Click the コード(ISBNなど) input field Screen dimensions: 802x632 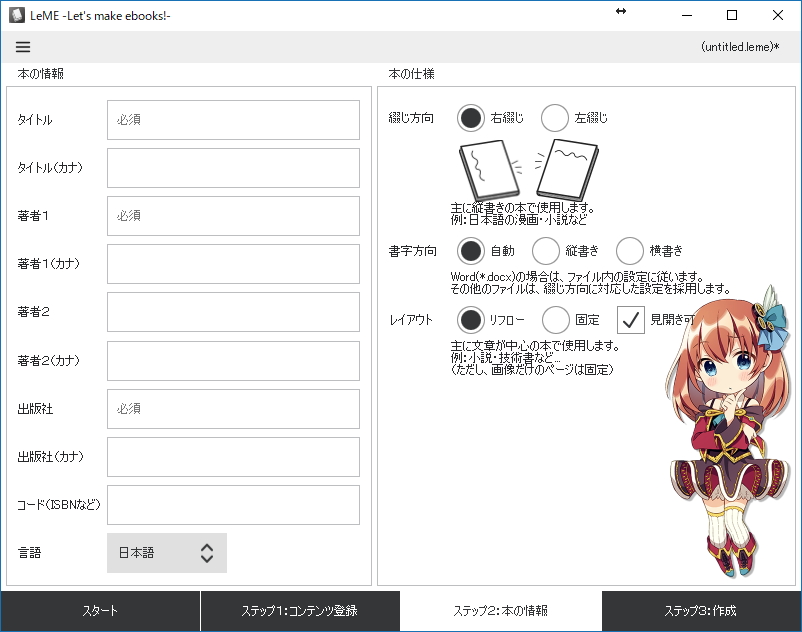click(232, 505)
